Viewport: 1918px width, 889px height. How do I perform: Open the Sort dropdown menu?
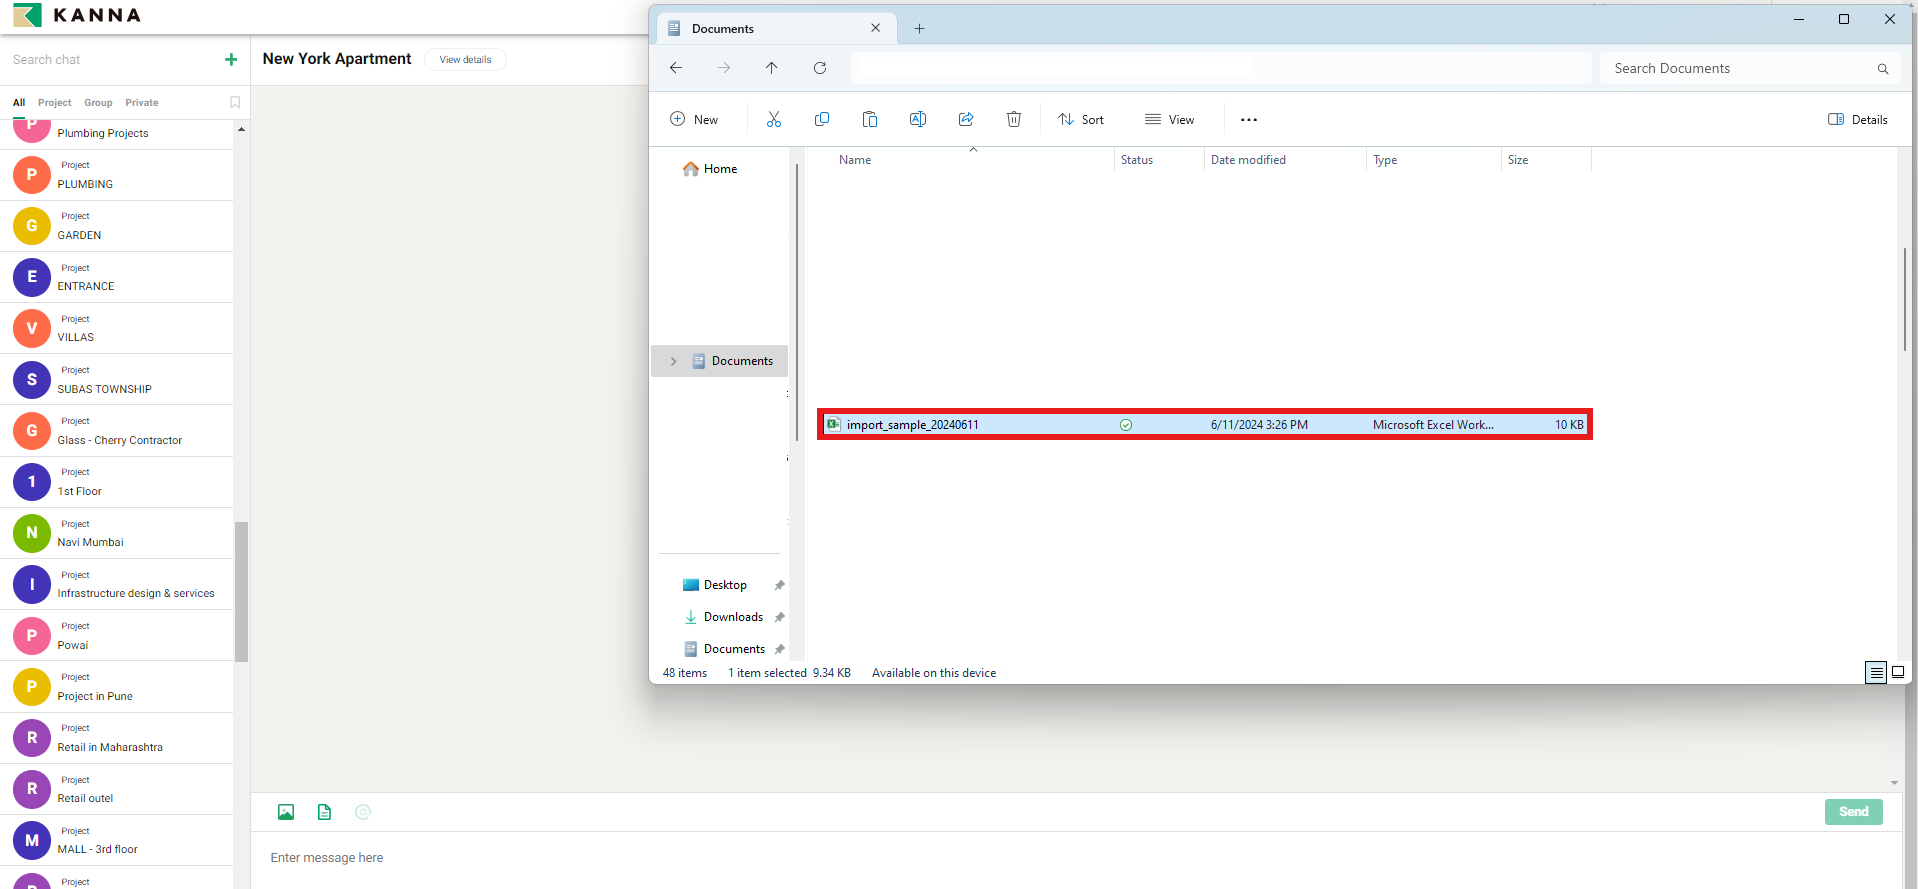pyautogui.click(x=1081, y=120)
